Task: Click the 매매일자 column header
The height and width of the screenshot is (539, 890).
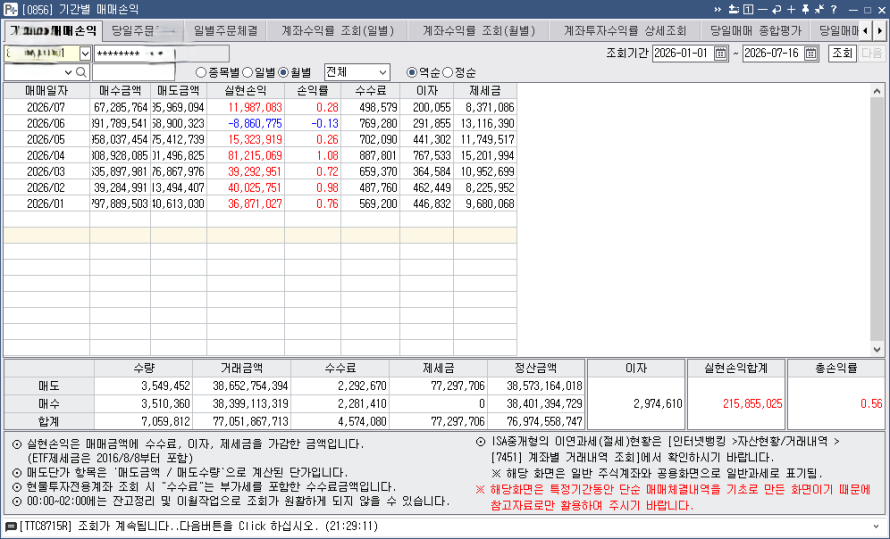Action: [47, 91]
